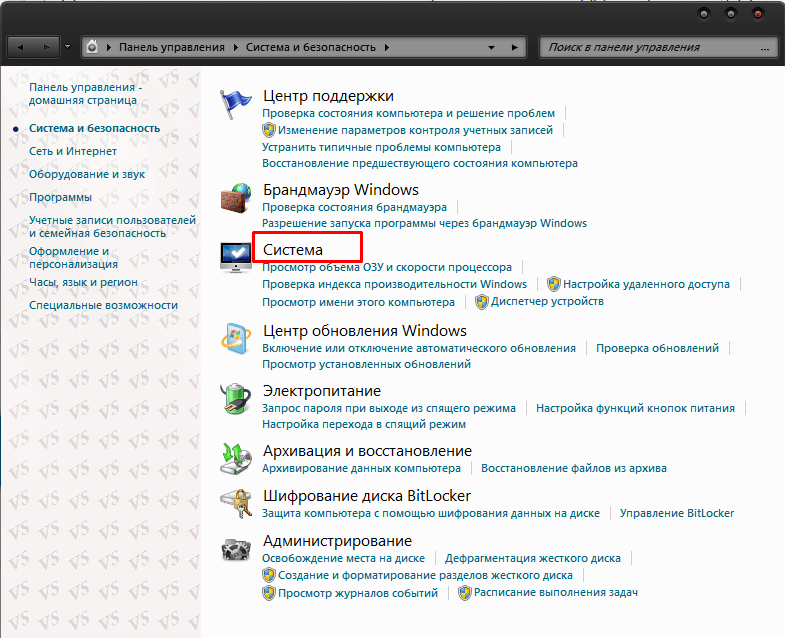
Task: Open Диспетчер устройств
Action: tap(547, 301)
